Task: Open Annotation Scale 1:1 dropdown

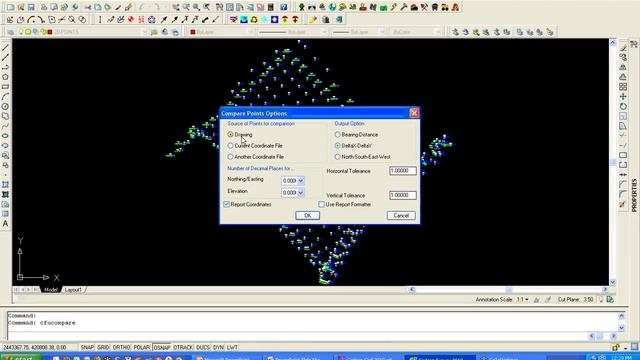Action: (523, 300)
